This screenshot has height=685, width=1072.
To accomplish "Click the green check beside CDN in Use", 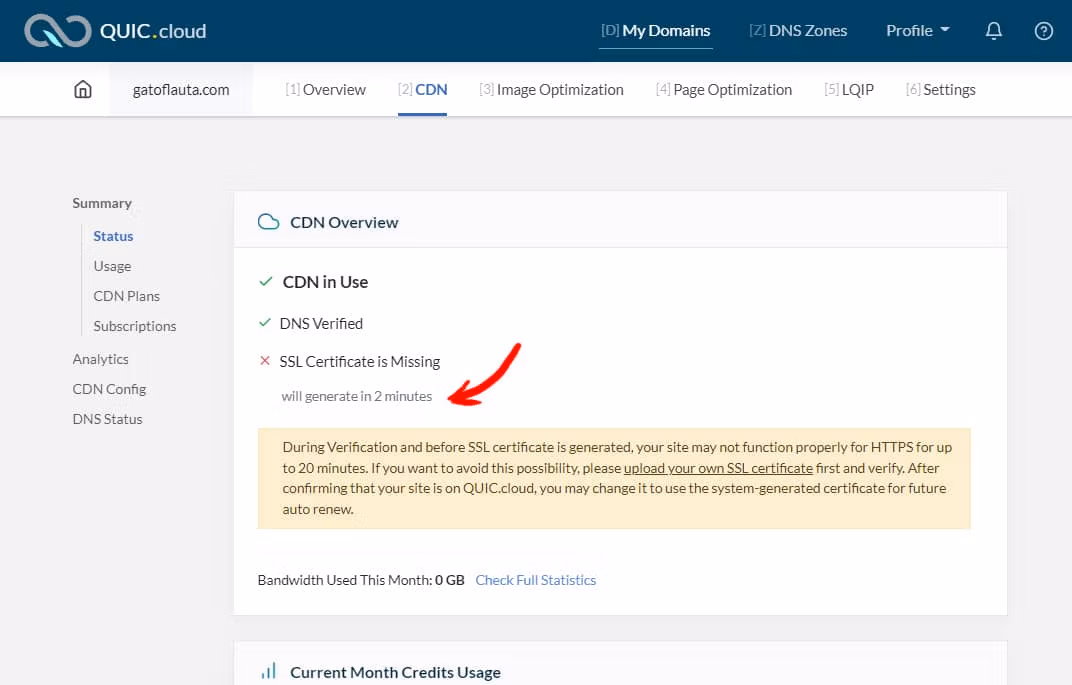I will (266, 282).
